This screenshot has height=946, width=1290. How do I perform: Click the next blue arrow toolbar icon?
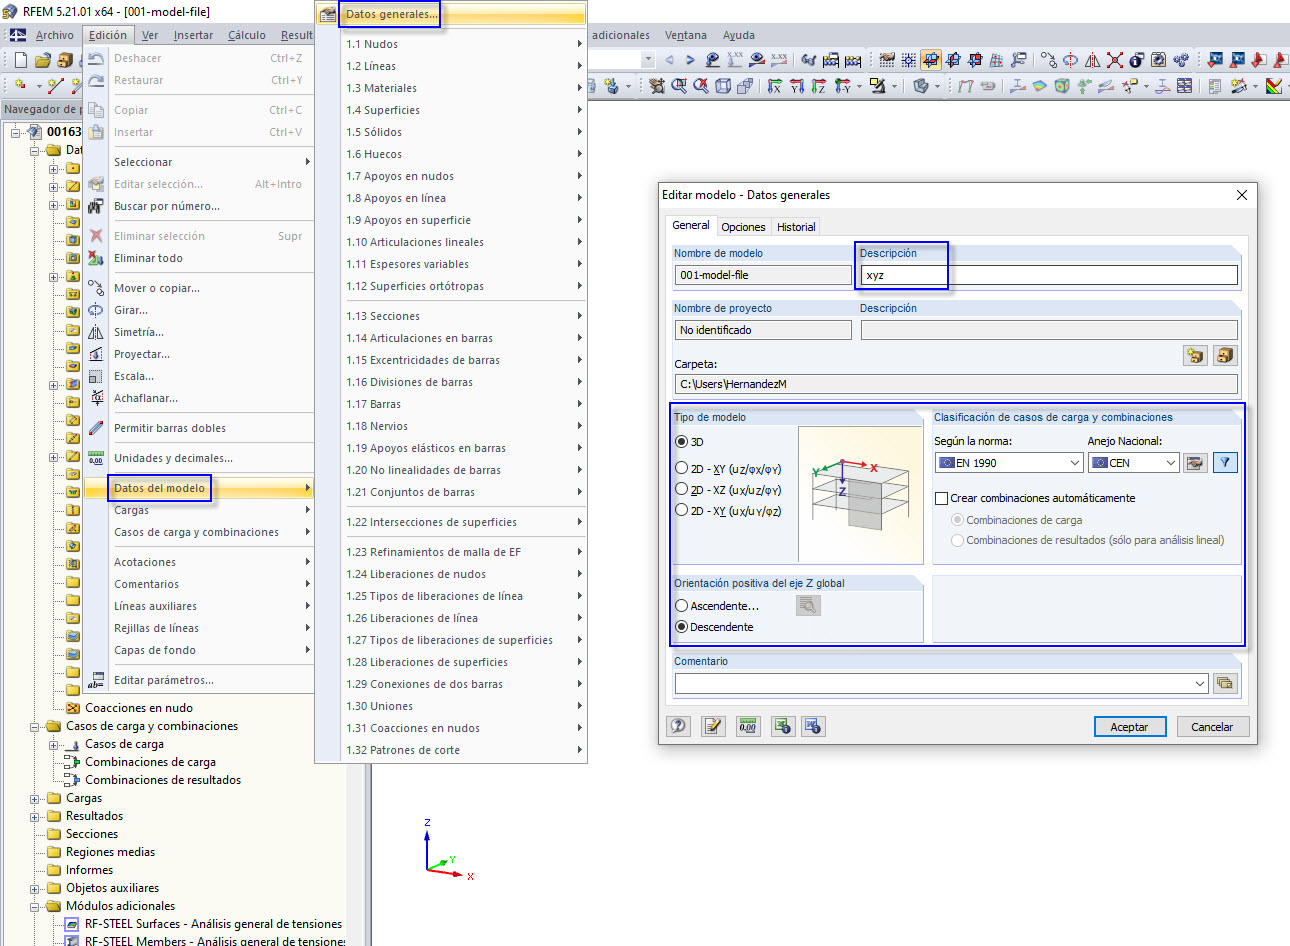pyautogui.click(x=690, y=60)
